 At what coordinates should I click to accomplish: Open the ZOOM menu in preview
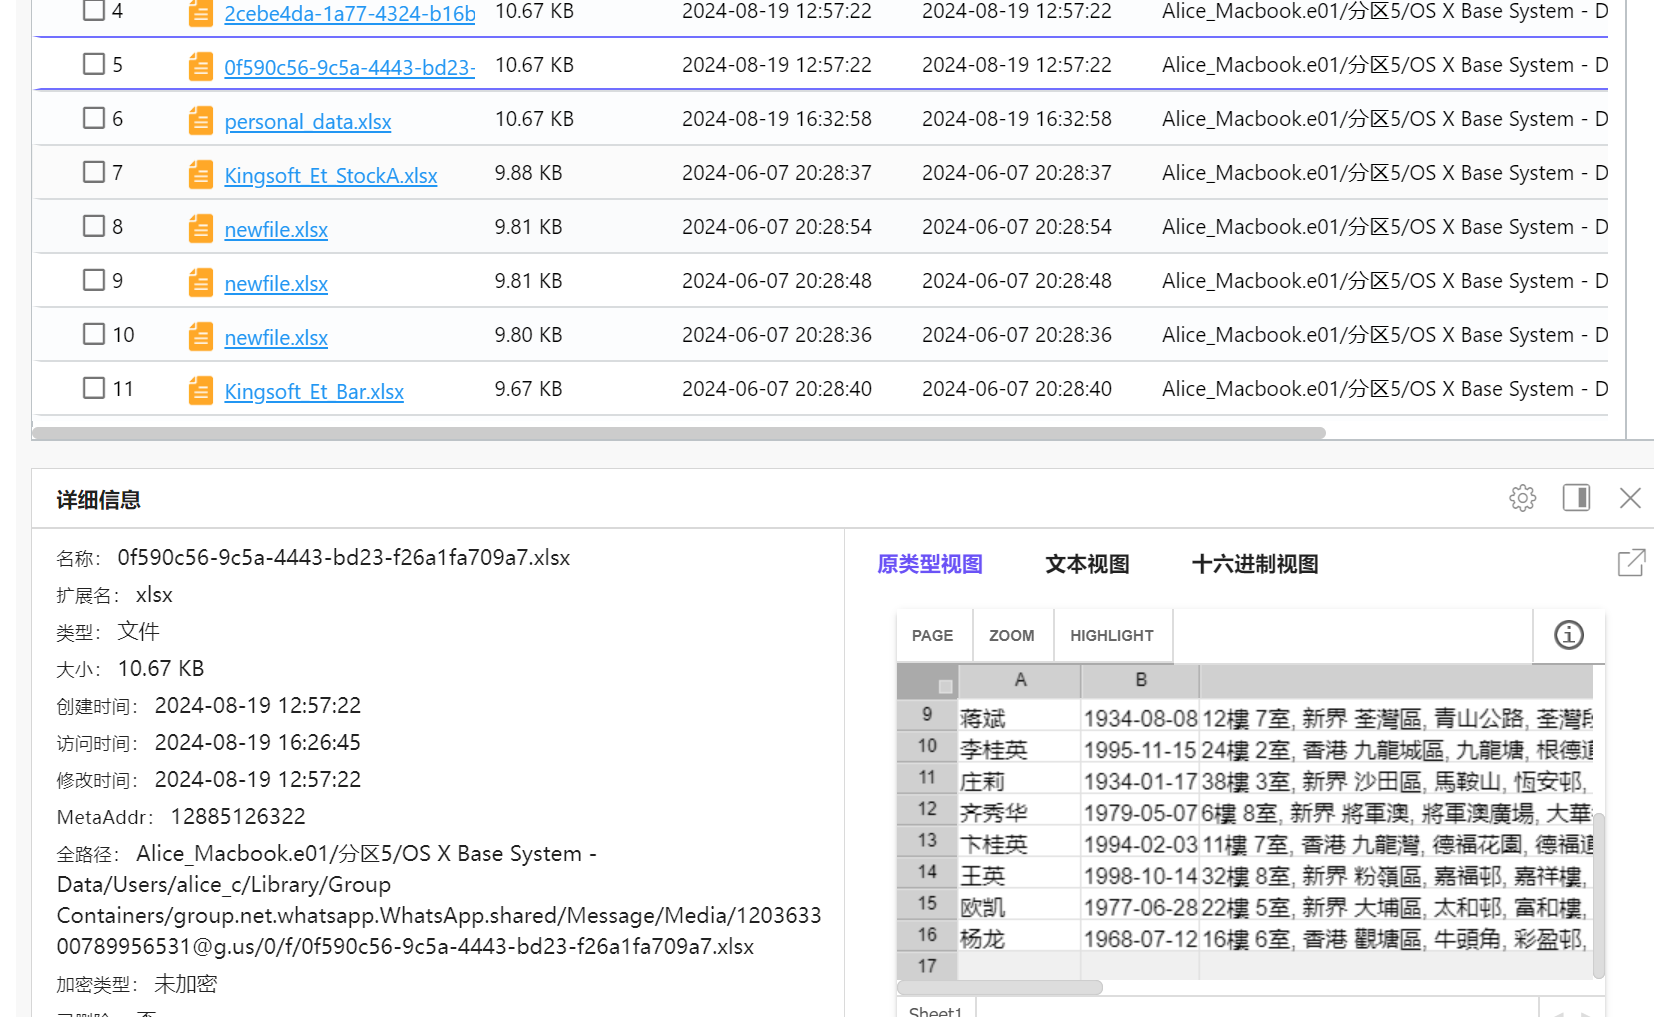1012,636
